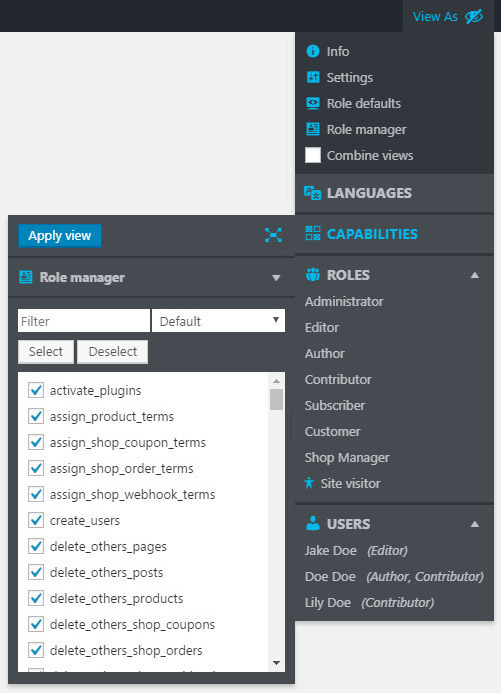View as Administrator role
This screenshot has width=501, height=693.
click(x=344, y=301)
